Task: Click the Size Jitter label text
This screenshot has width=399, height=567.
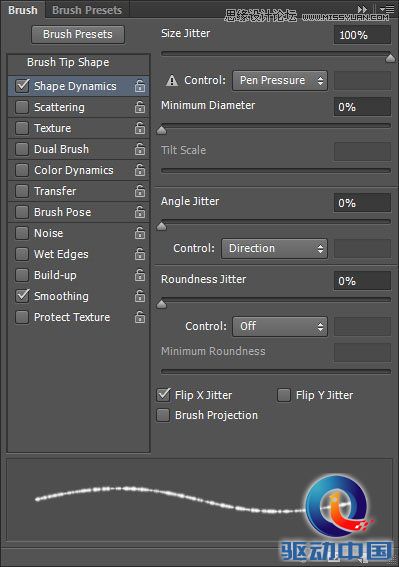Action: tap(186, 33)
